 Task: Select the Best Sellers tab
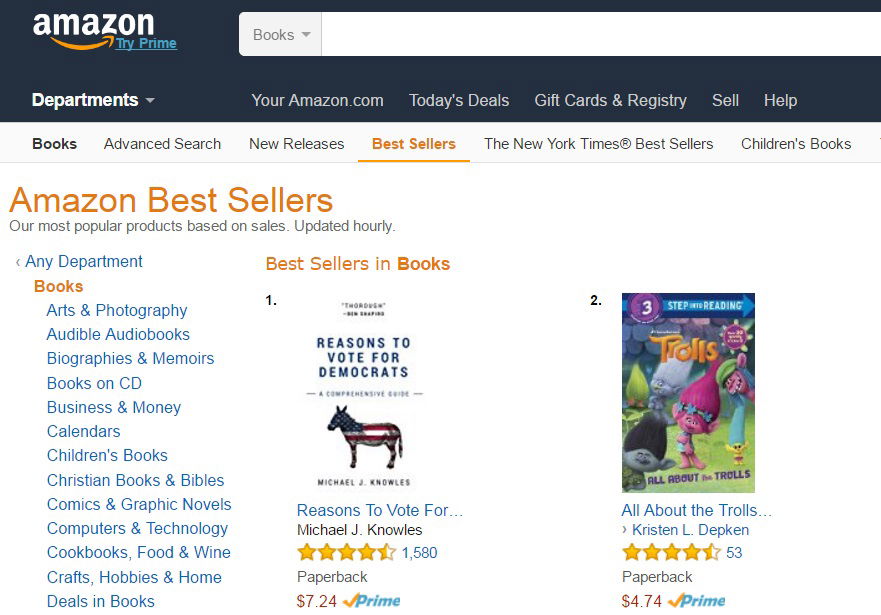click(413, 144)
